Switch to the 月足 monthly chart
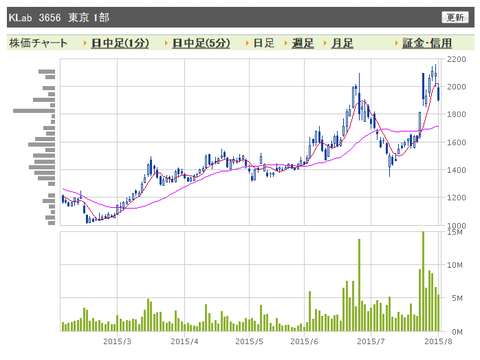The height and width of the screenshot is (360, 480). (342, 43)
